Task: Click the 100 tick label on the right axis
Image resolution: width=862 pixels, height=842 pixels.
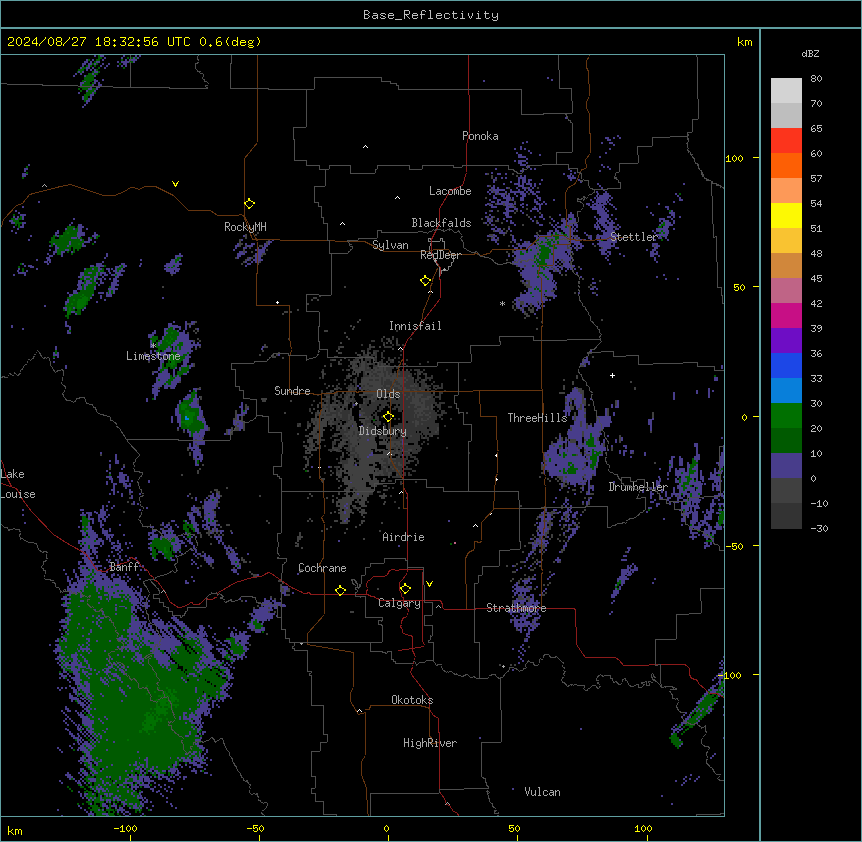Action: click(734, 158)
